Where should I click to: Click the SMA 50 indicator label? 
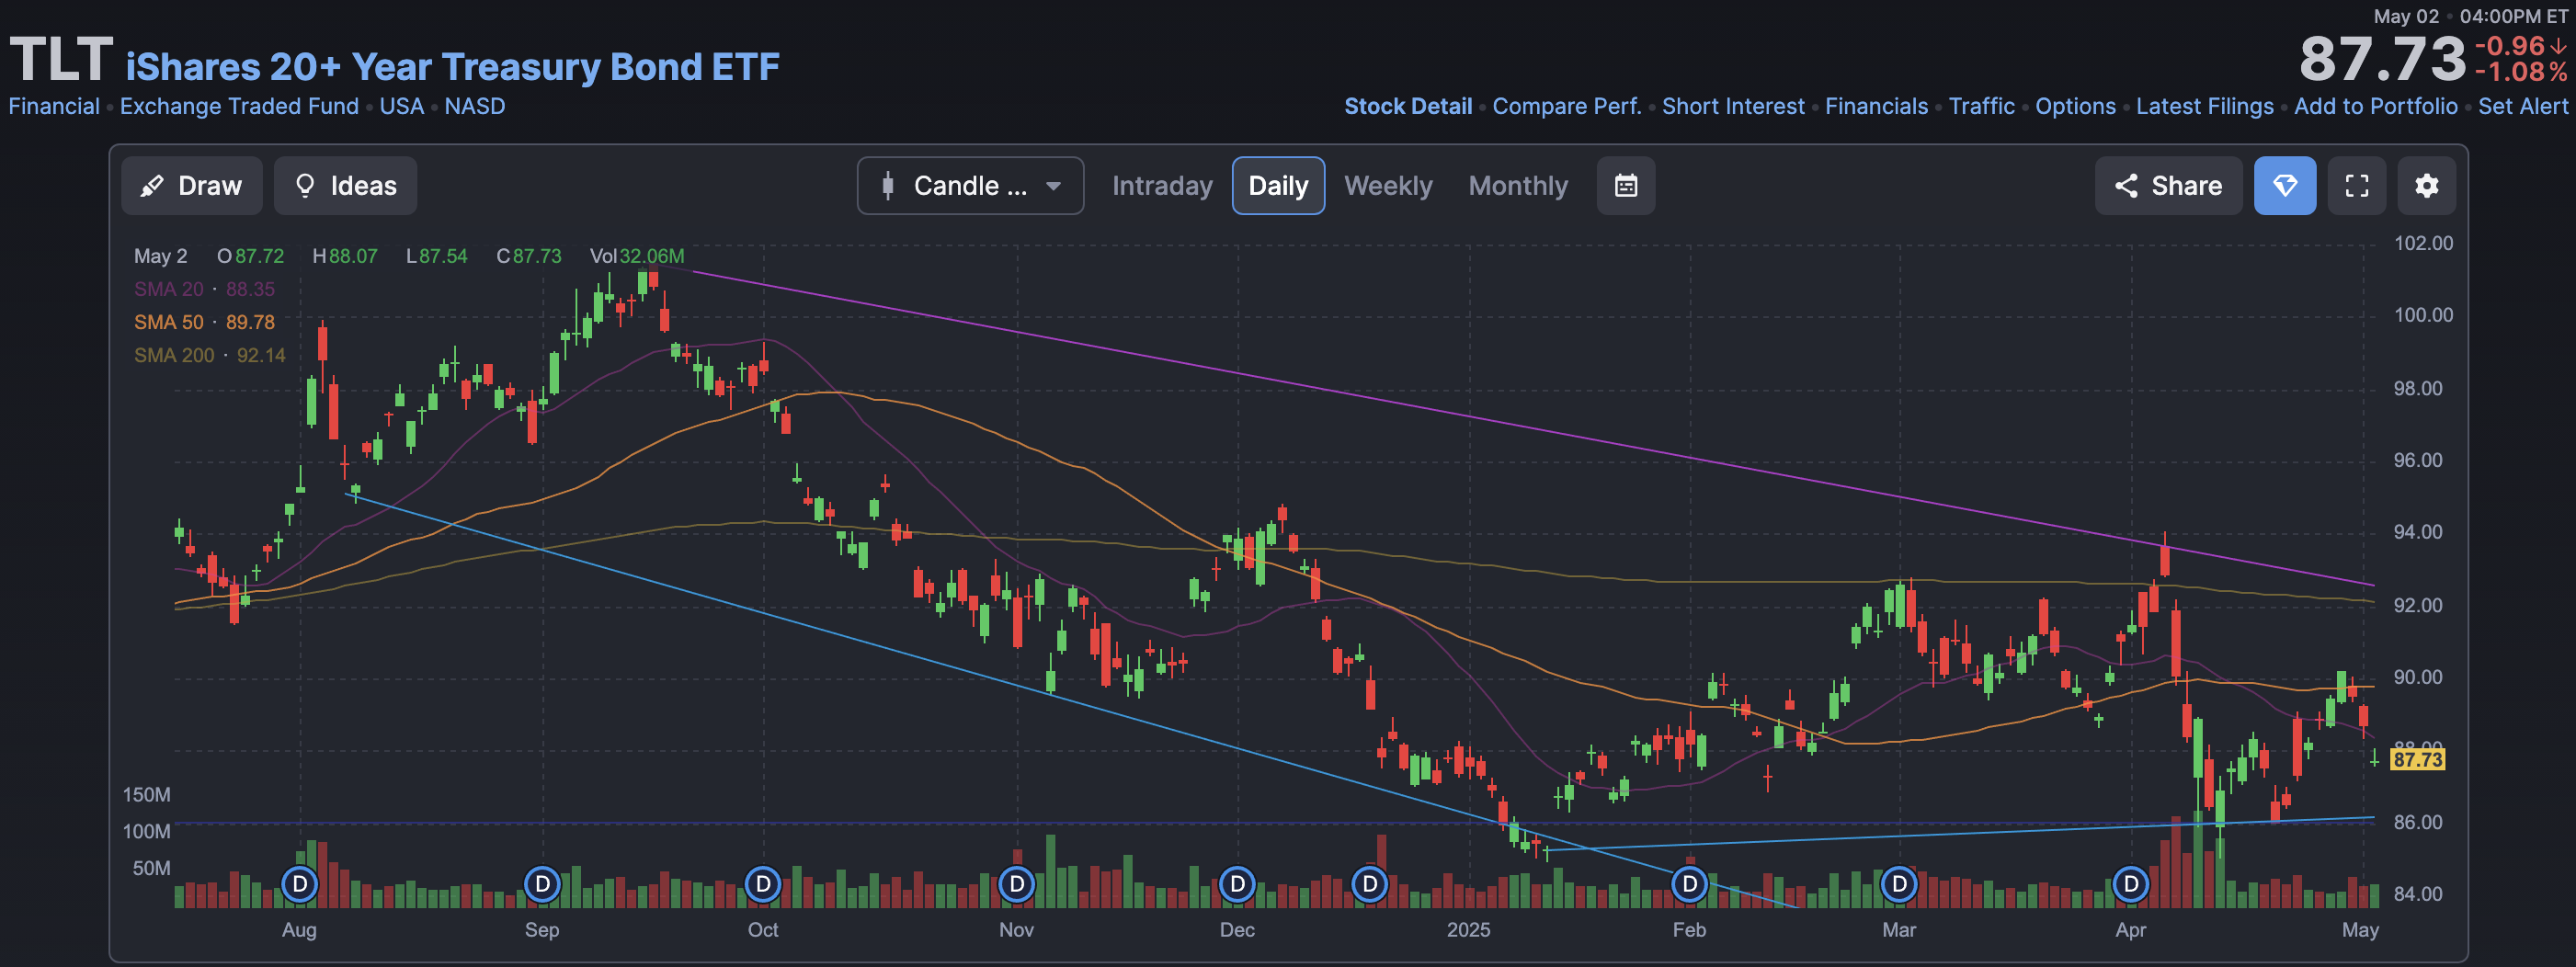204,322
